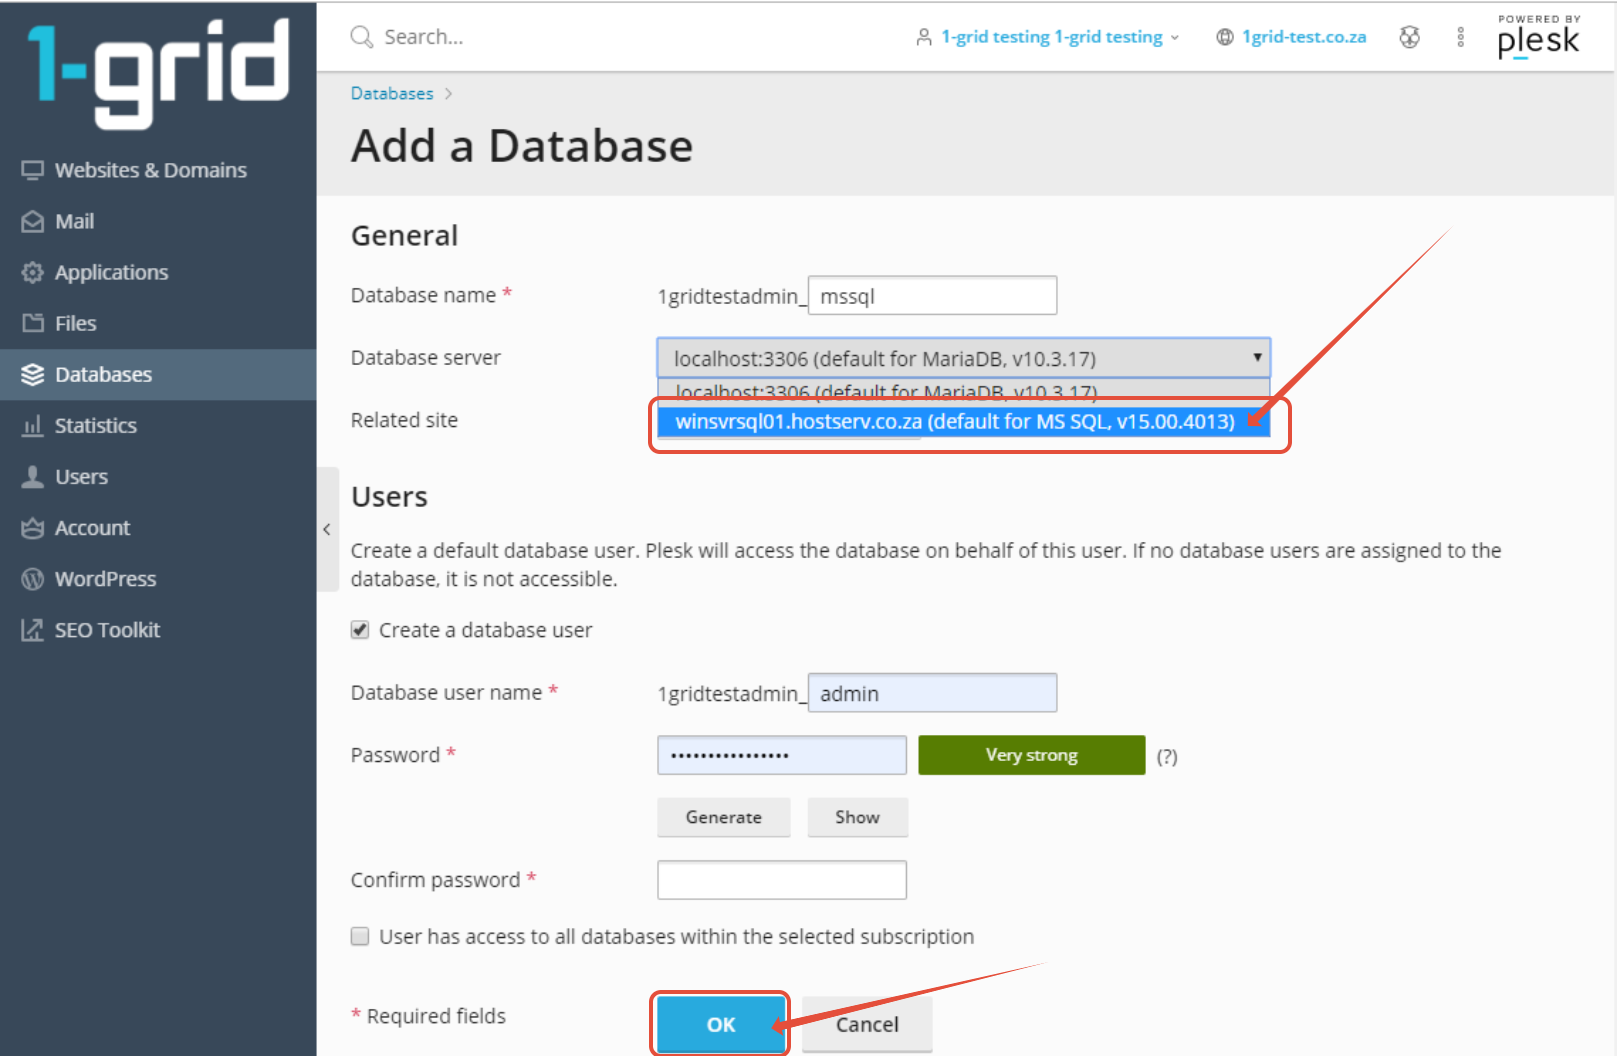The width and height of the screenshot is (1617, 1056).
Task: Click the SEO Toolkit chart icon
Action: pyautogui.click(x=33, y=629)
